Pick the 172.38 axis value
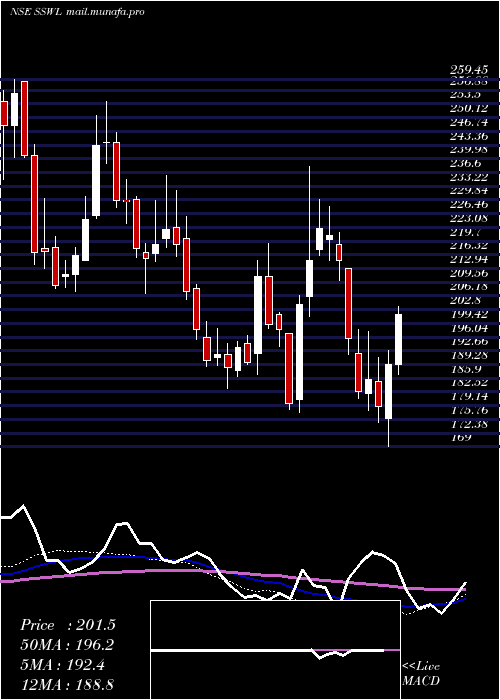Image resolution: width=500 pixels, height=700 pixels. click(468, 424)
